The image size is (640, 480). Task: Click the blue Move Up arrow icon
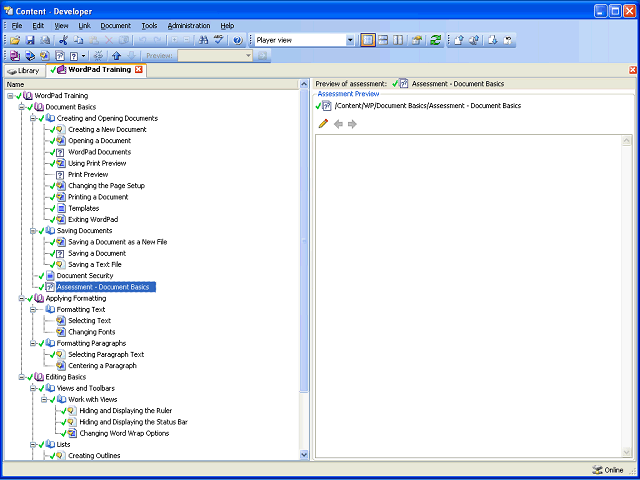117,56
